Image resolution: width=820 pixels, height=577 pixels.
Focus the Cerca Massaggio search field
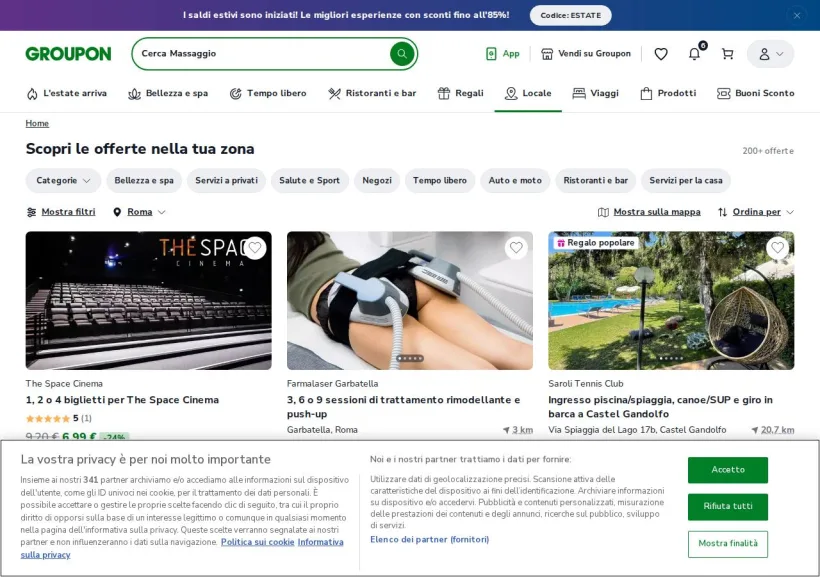click(x=261, y=53)
